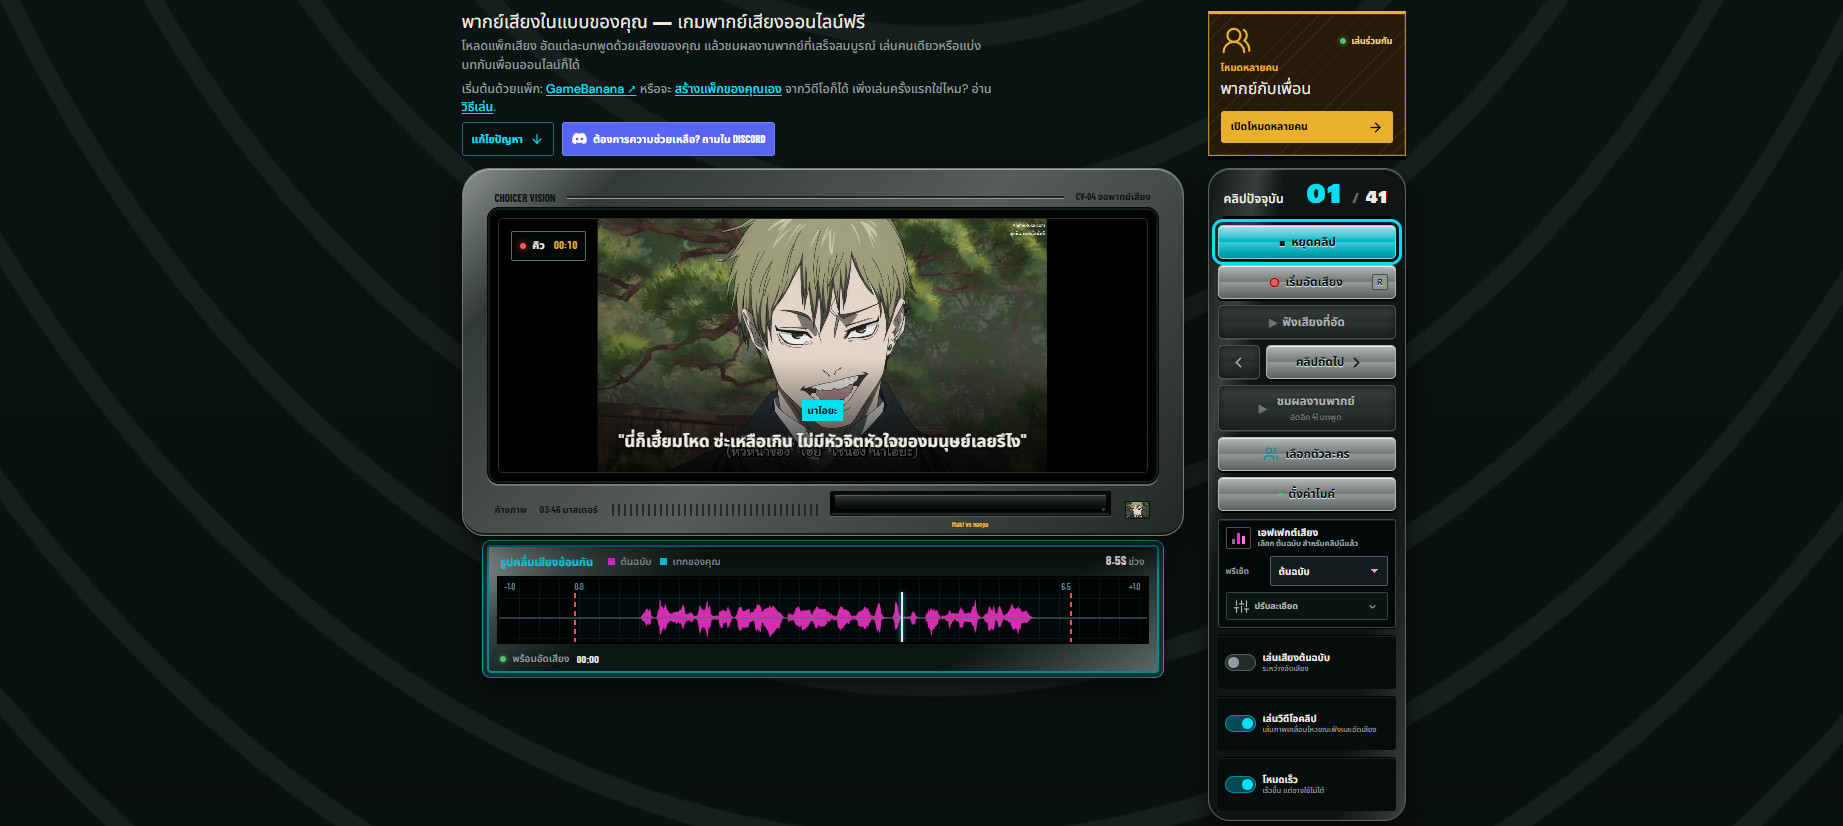Stop the clip with หยุดคลิป button
The image size is (1843, 826).
coord(1306,242)
